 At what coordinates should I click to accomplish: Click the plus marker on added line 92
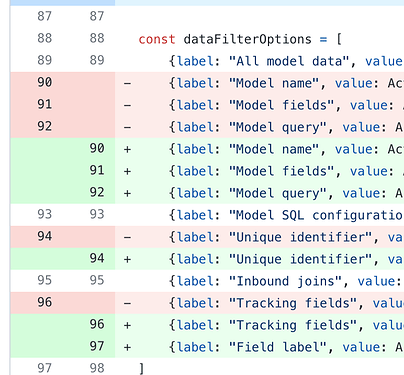pyautogui.click(x=127, y=193)
